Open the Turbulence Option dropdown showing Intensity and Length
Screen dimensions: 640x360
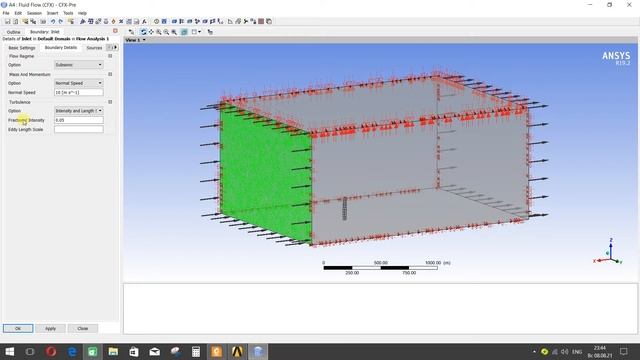point(79,111)
